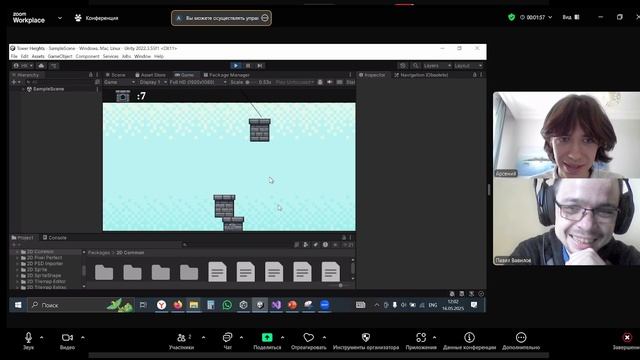Open the Undo History icon

coord(403,66)
